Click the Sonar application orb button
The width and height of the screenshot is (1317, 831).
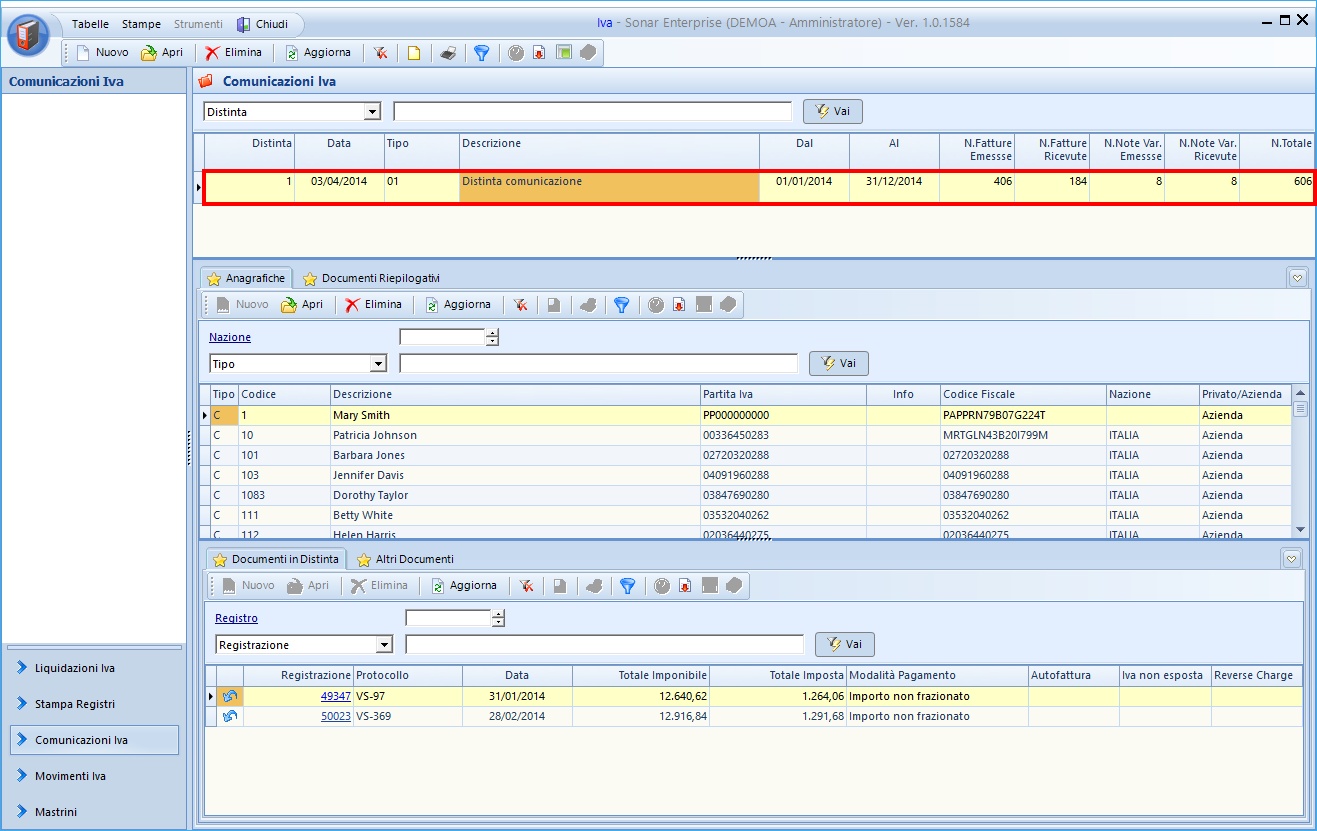(28, 36)
